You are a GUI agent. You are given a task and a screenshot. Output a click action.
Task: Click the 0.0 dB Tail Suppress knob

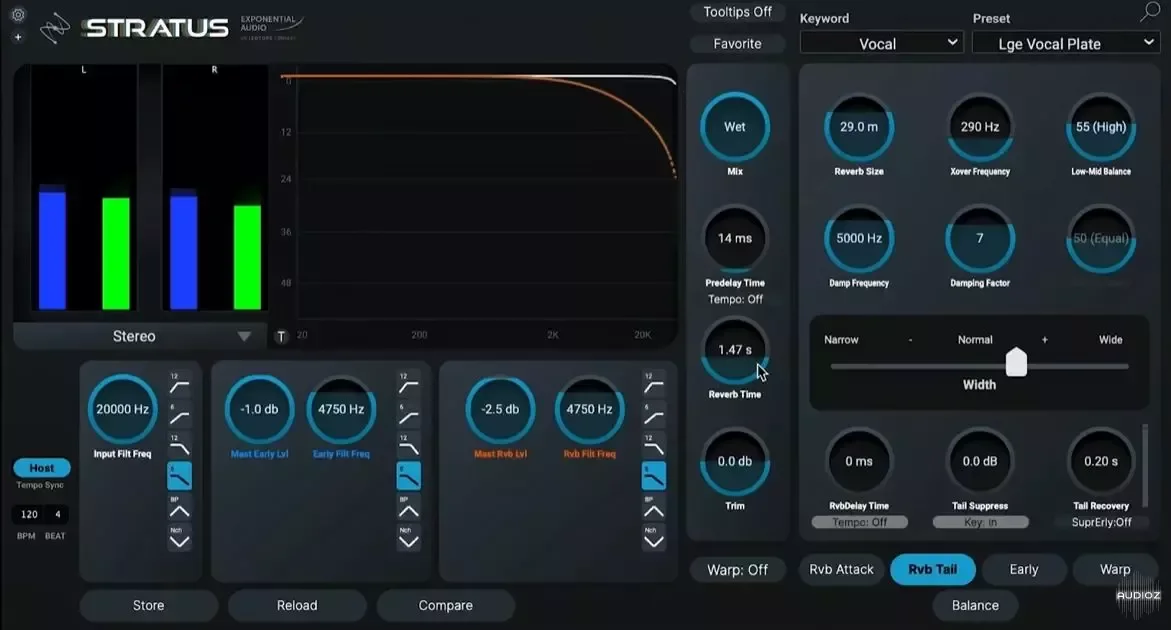[x=980, y=461]
